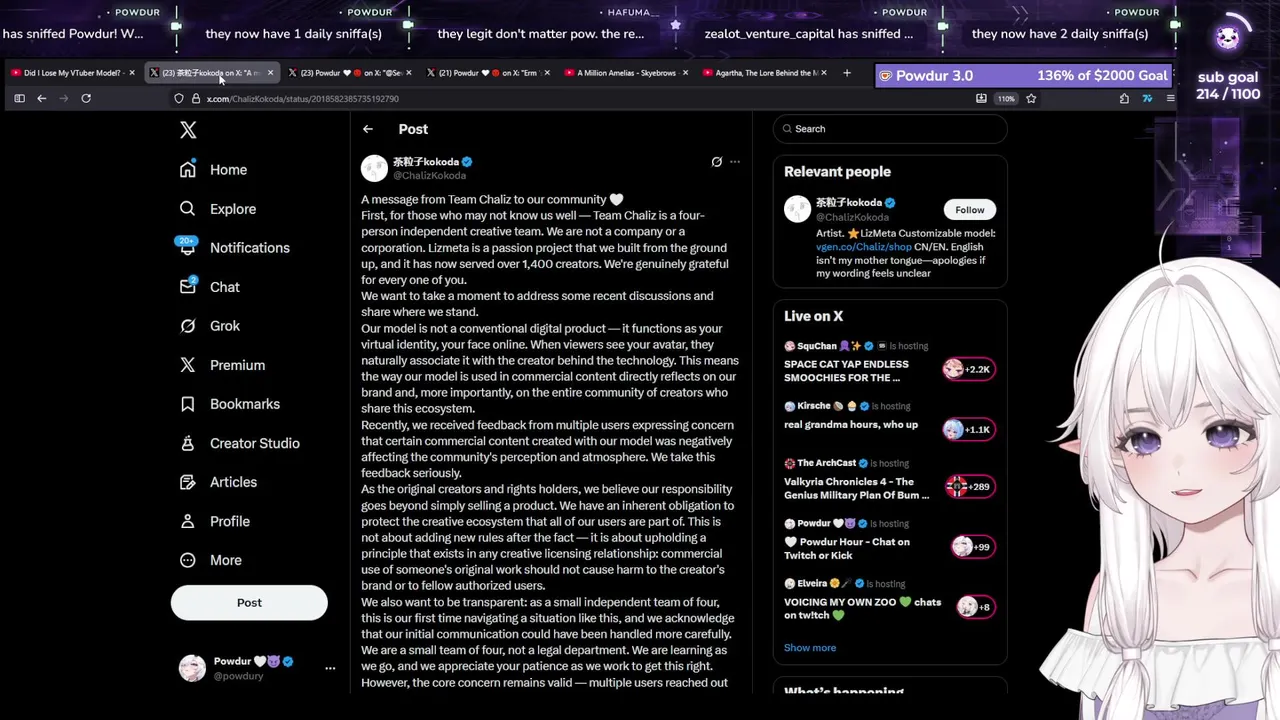Screen dimensions: 1280x720
Task: Close the 茶粒子kokoda on X tab
Action: (270, 73)
